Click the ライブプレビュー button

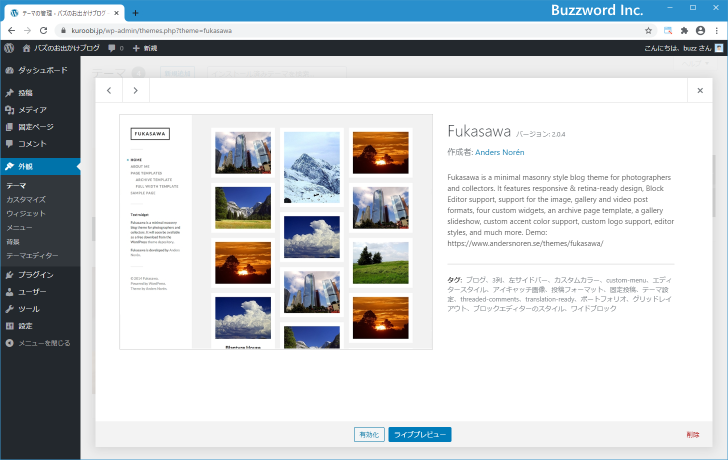tap(420, 434)
